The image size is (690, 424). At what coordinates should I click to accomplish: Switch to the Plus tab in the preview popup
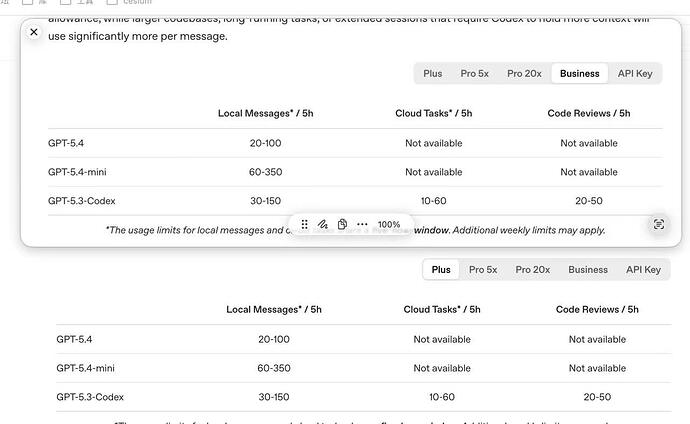(433, 73)
